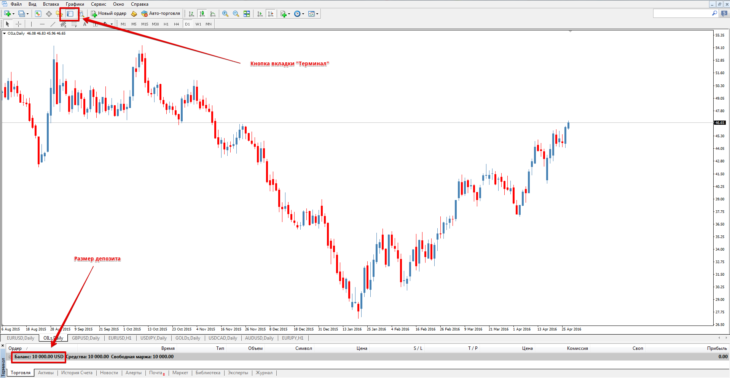Expand the Periods dropdown arrow
The height and width of the screenshot is (378, 730).
pyautogui.click(x=304, y=14)
